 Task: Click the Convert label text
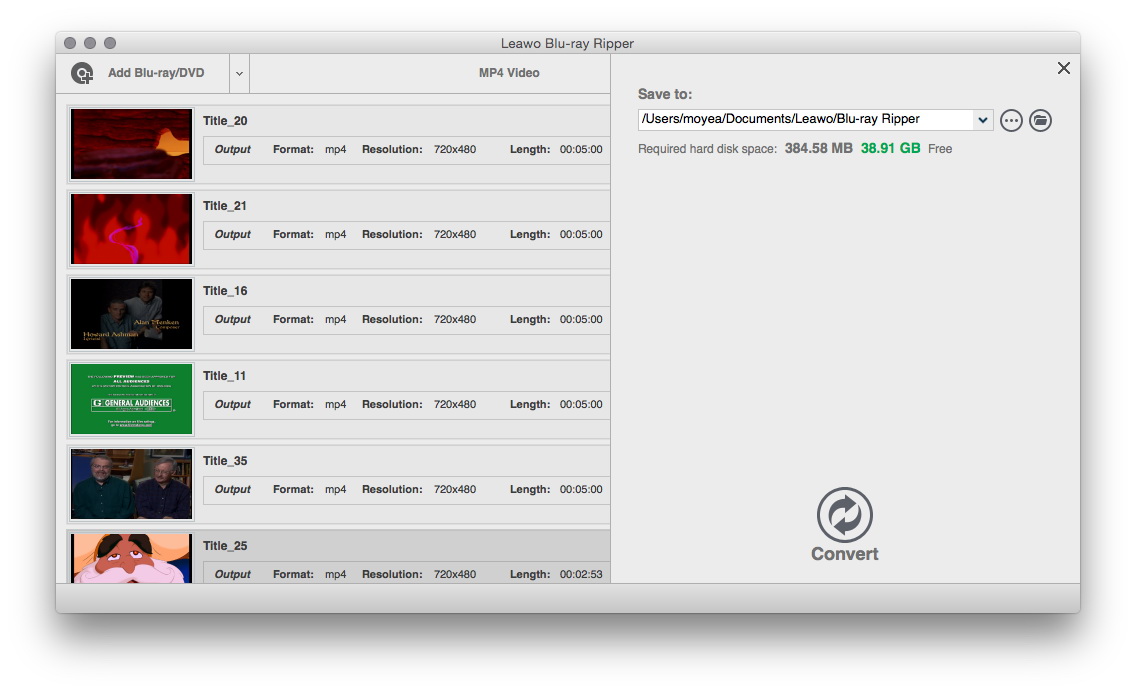(x=845, y=554)
